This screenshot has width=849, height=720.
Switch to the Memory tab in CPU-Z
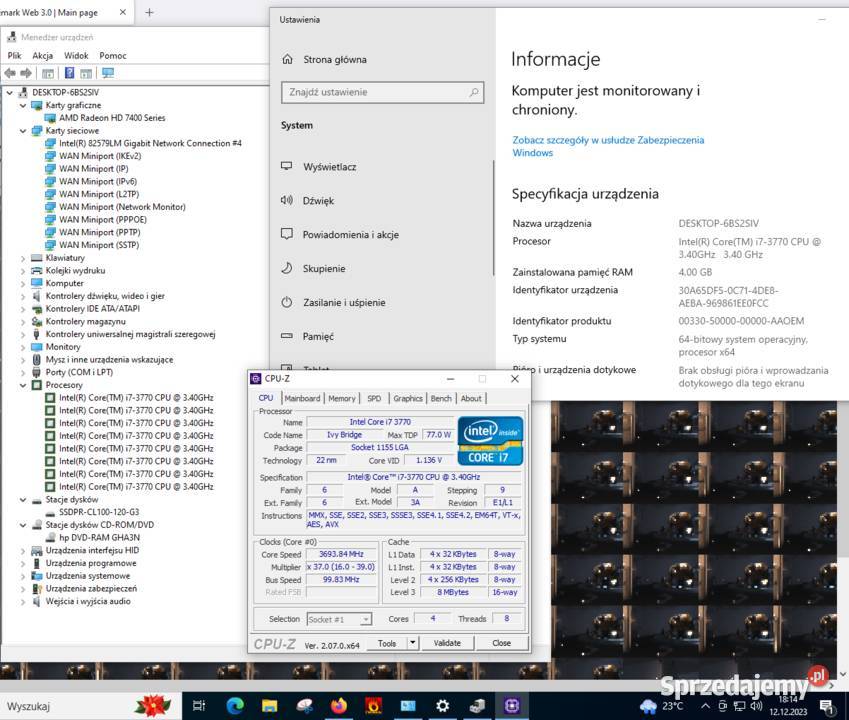[x=342, y=398]
